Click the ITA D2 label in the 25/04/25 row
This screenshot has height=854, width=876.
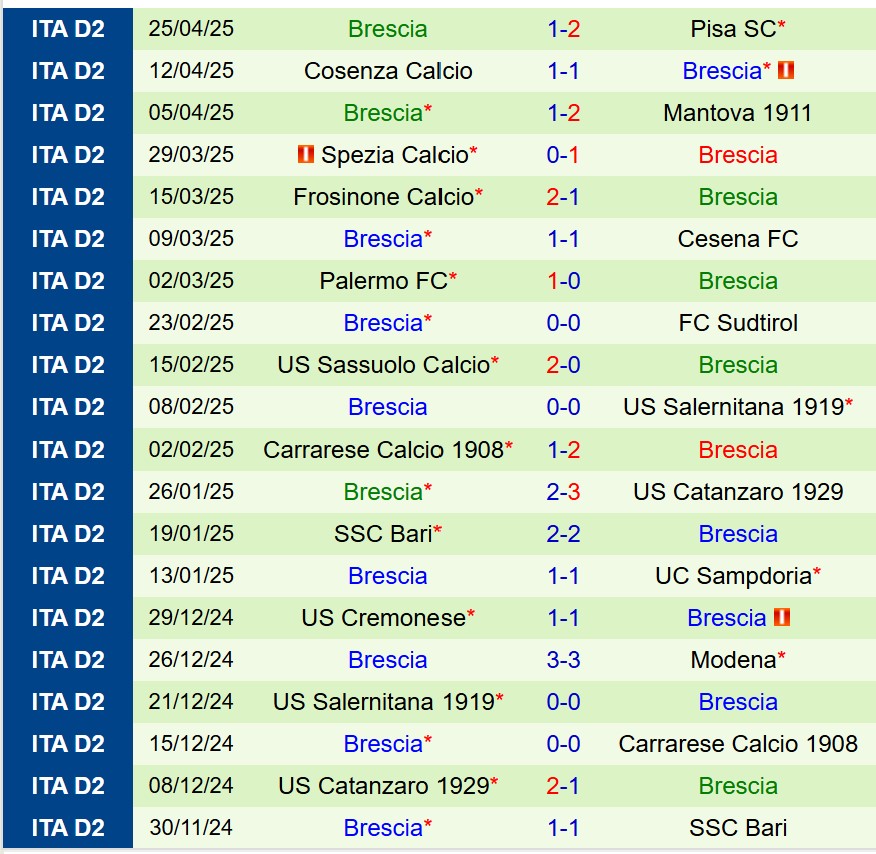[x=68, y=29]
